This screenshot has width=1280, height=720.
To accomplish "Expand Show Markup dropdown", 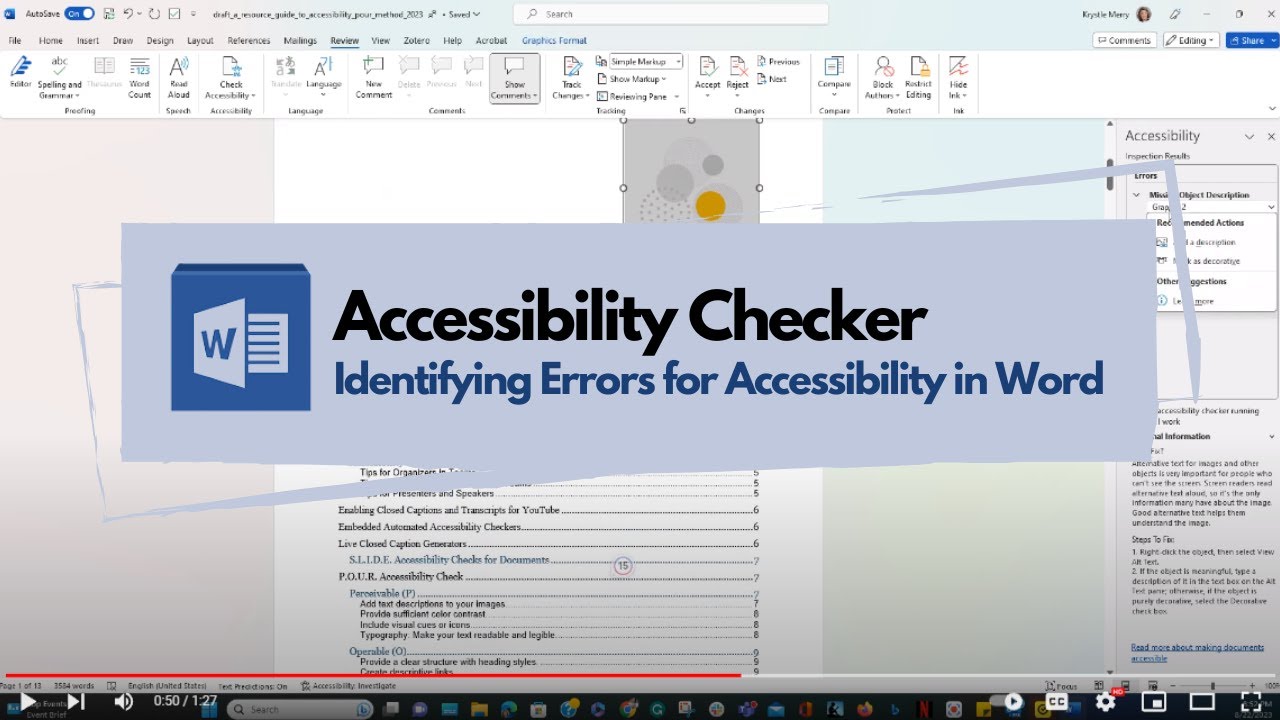I will point(634,79).
